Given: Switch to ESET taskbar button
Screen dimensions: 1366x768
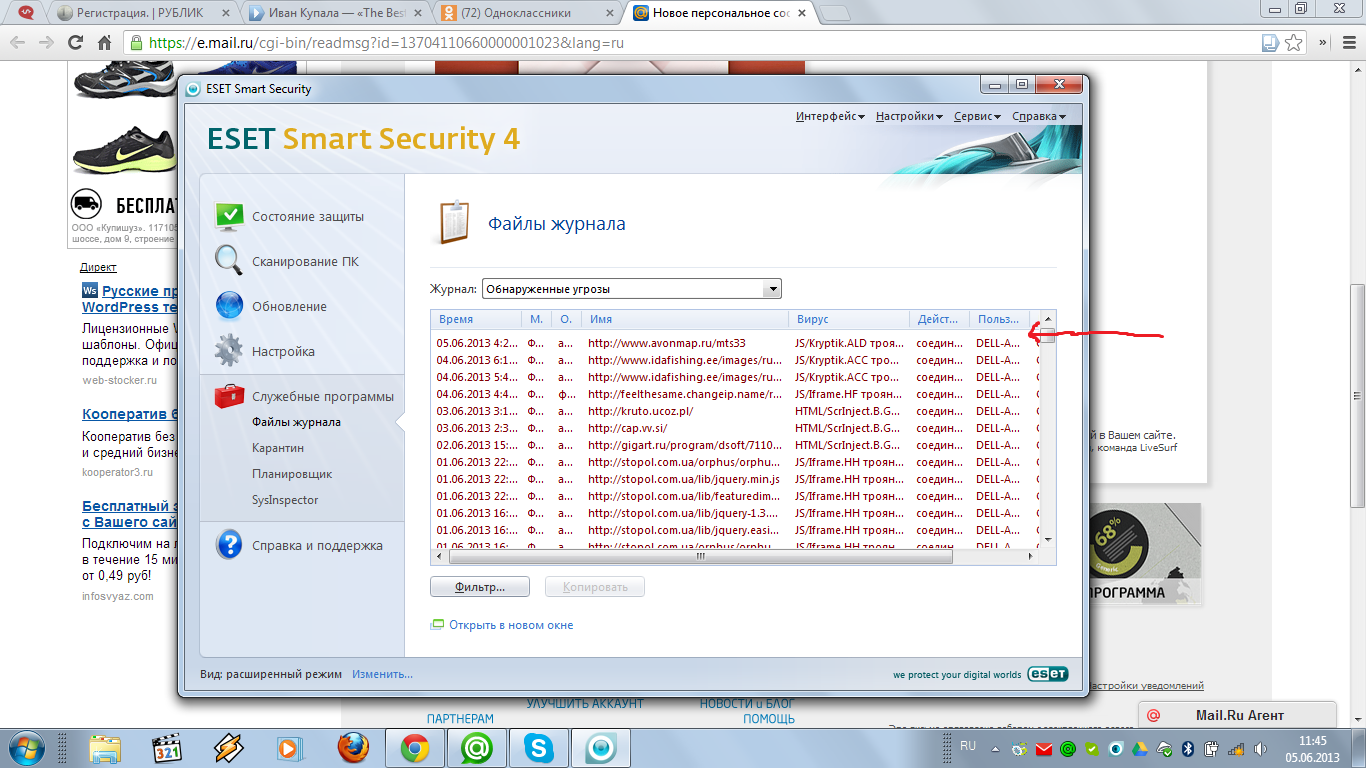Looking at the screenshot, I should (601, 748).
